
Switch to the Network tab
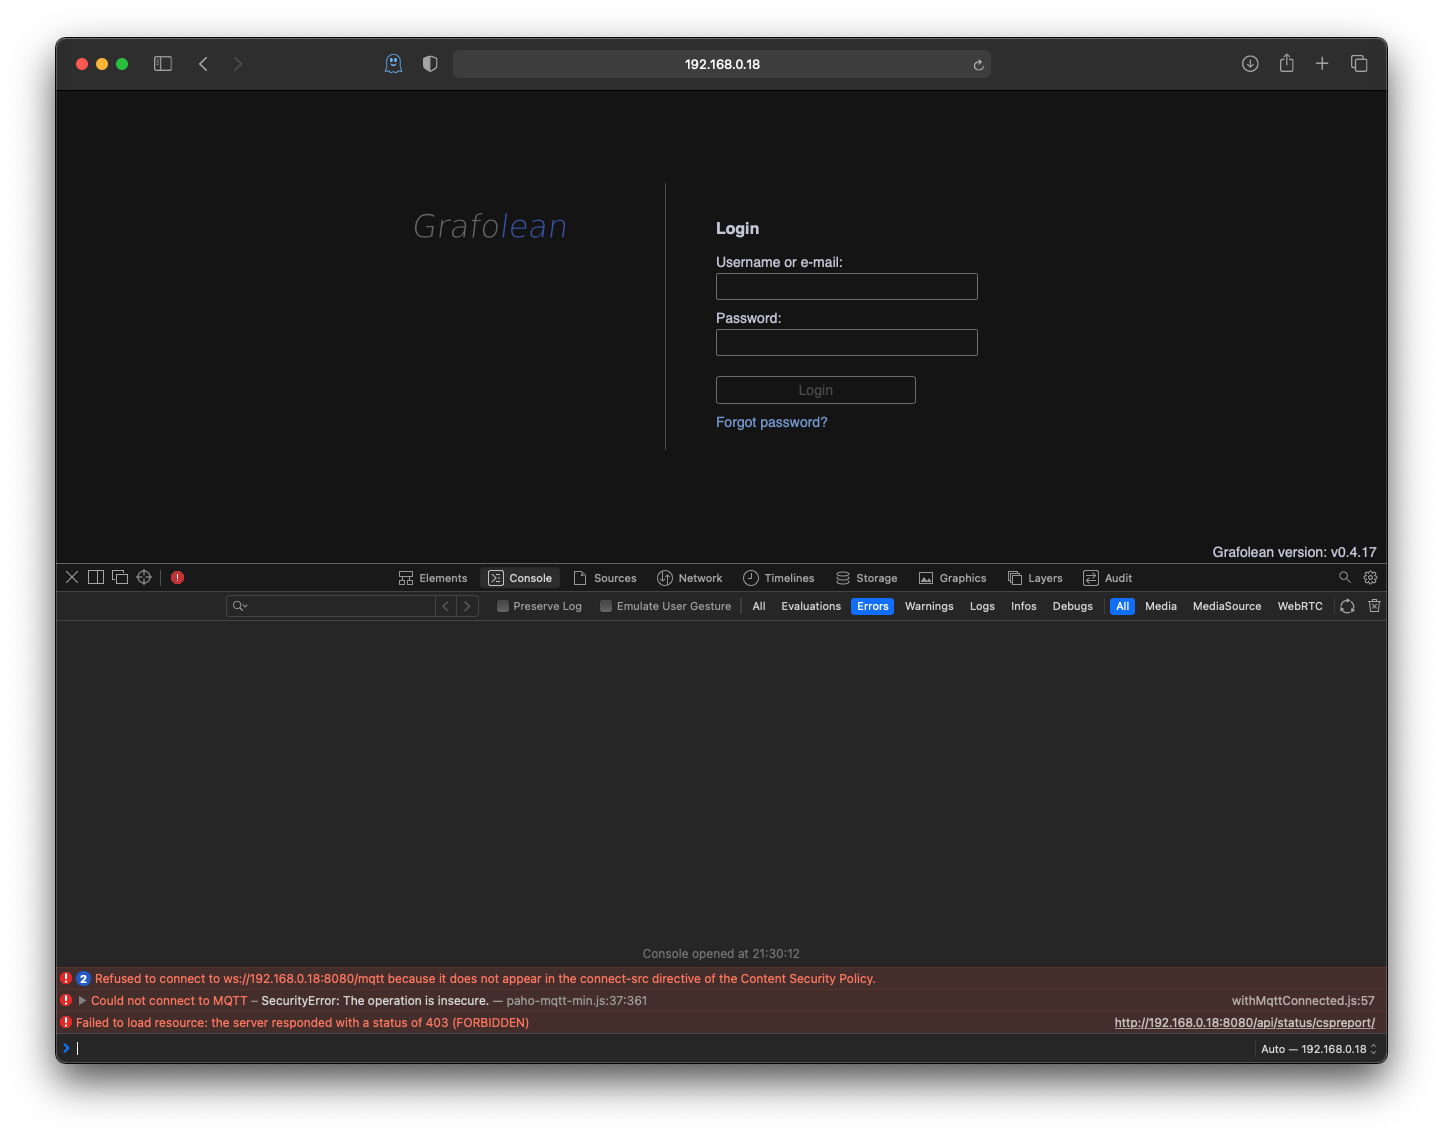[x=690, y=577]
